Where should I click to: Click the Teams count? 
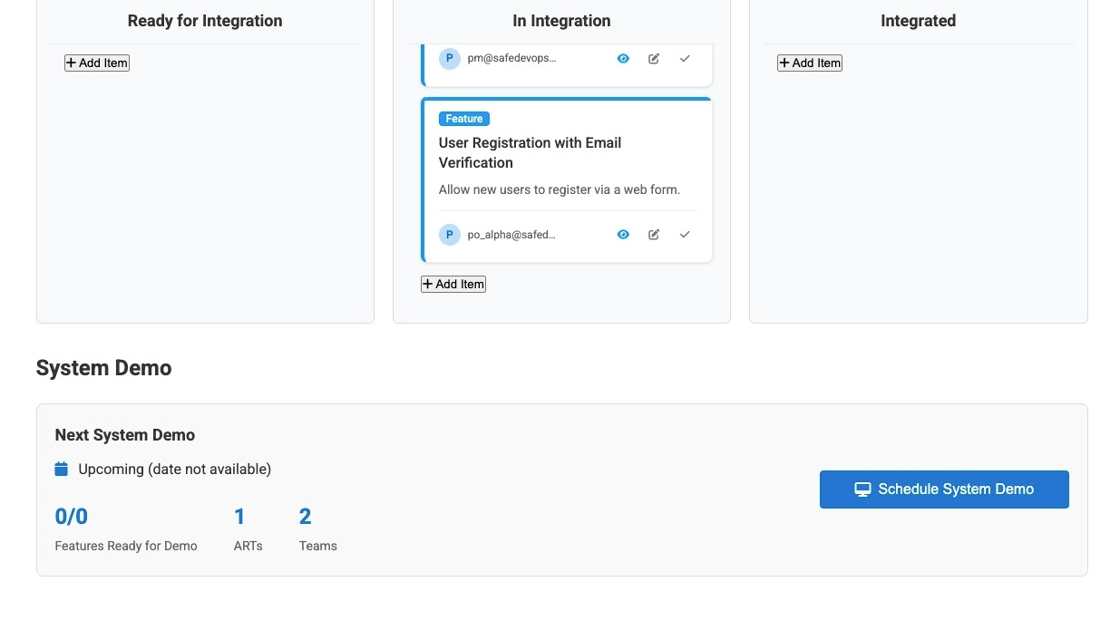click(x=304, y=516)
